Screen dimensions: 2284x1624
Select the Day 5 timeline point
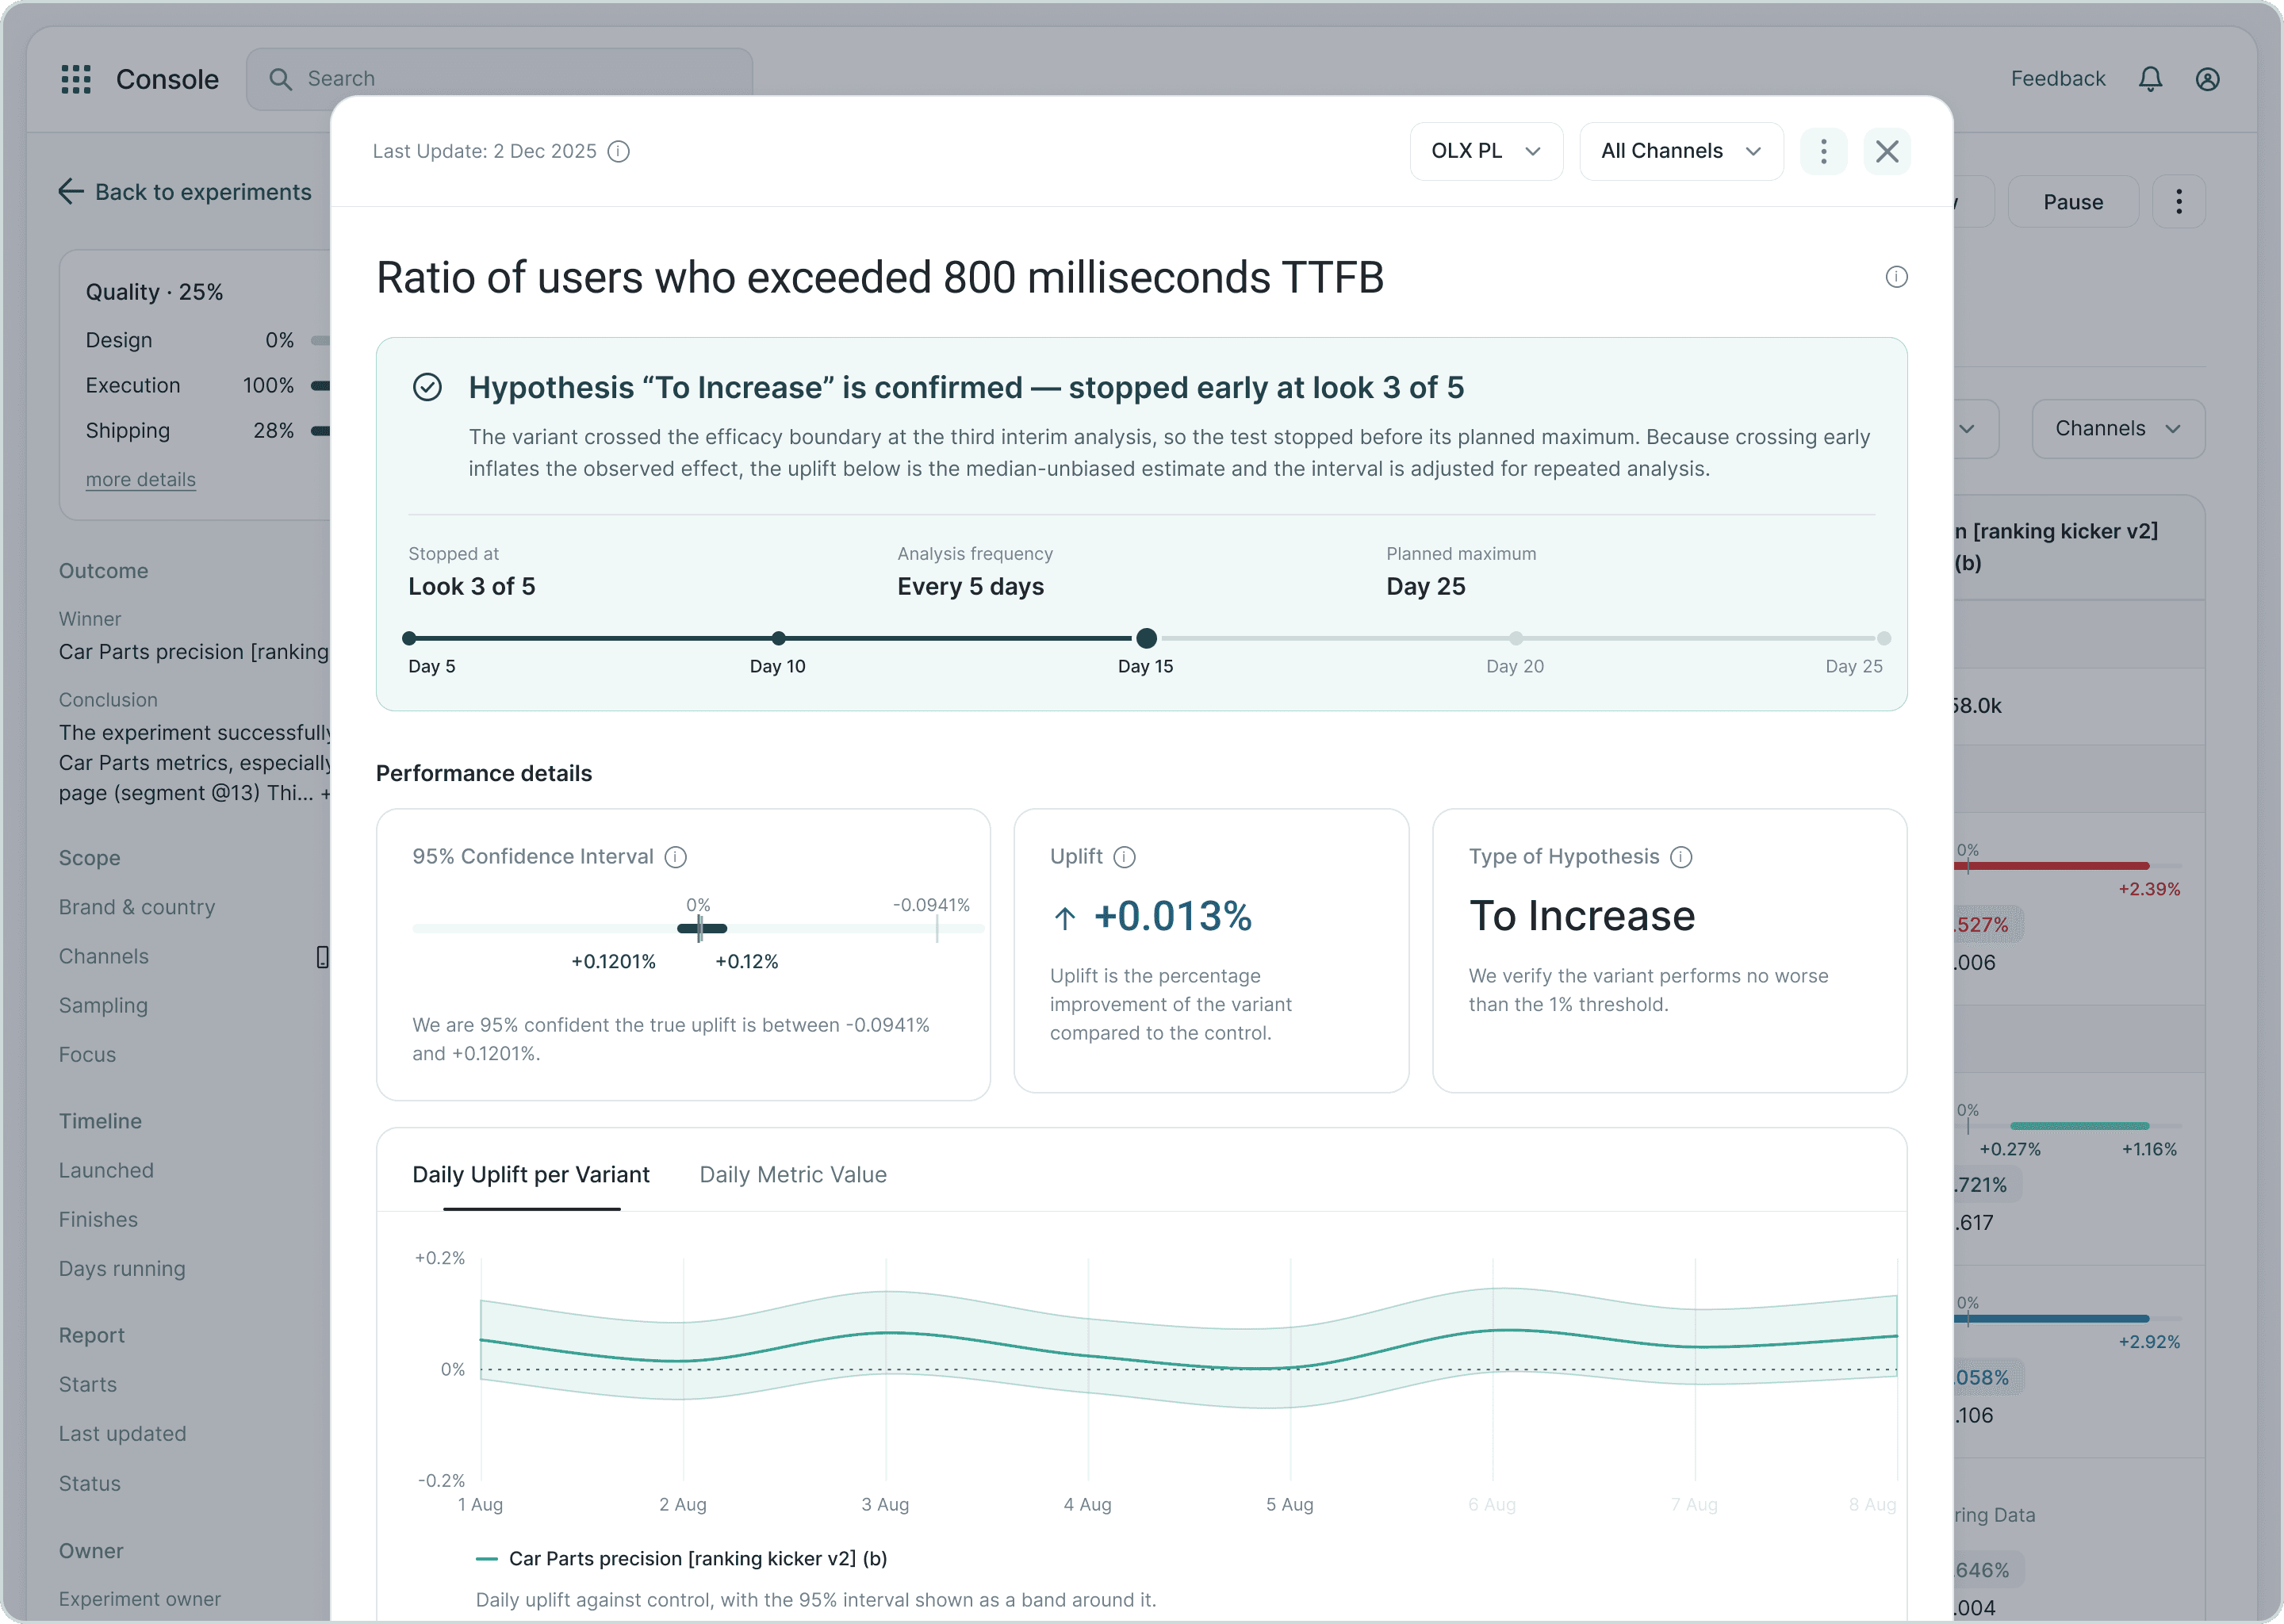(x=409, y=638)
